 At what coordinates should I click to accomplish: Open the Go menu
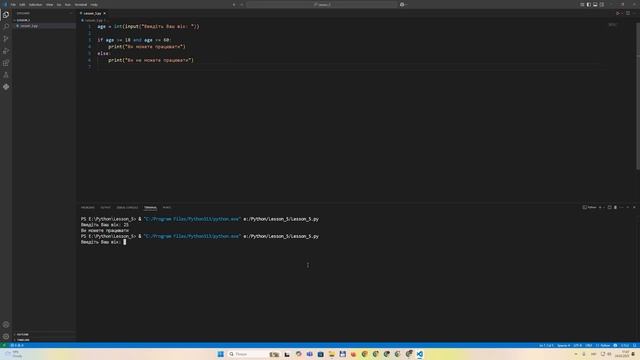pyautogui.click(x=59, y=4)
